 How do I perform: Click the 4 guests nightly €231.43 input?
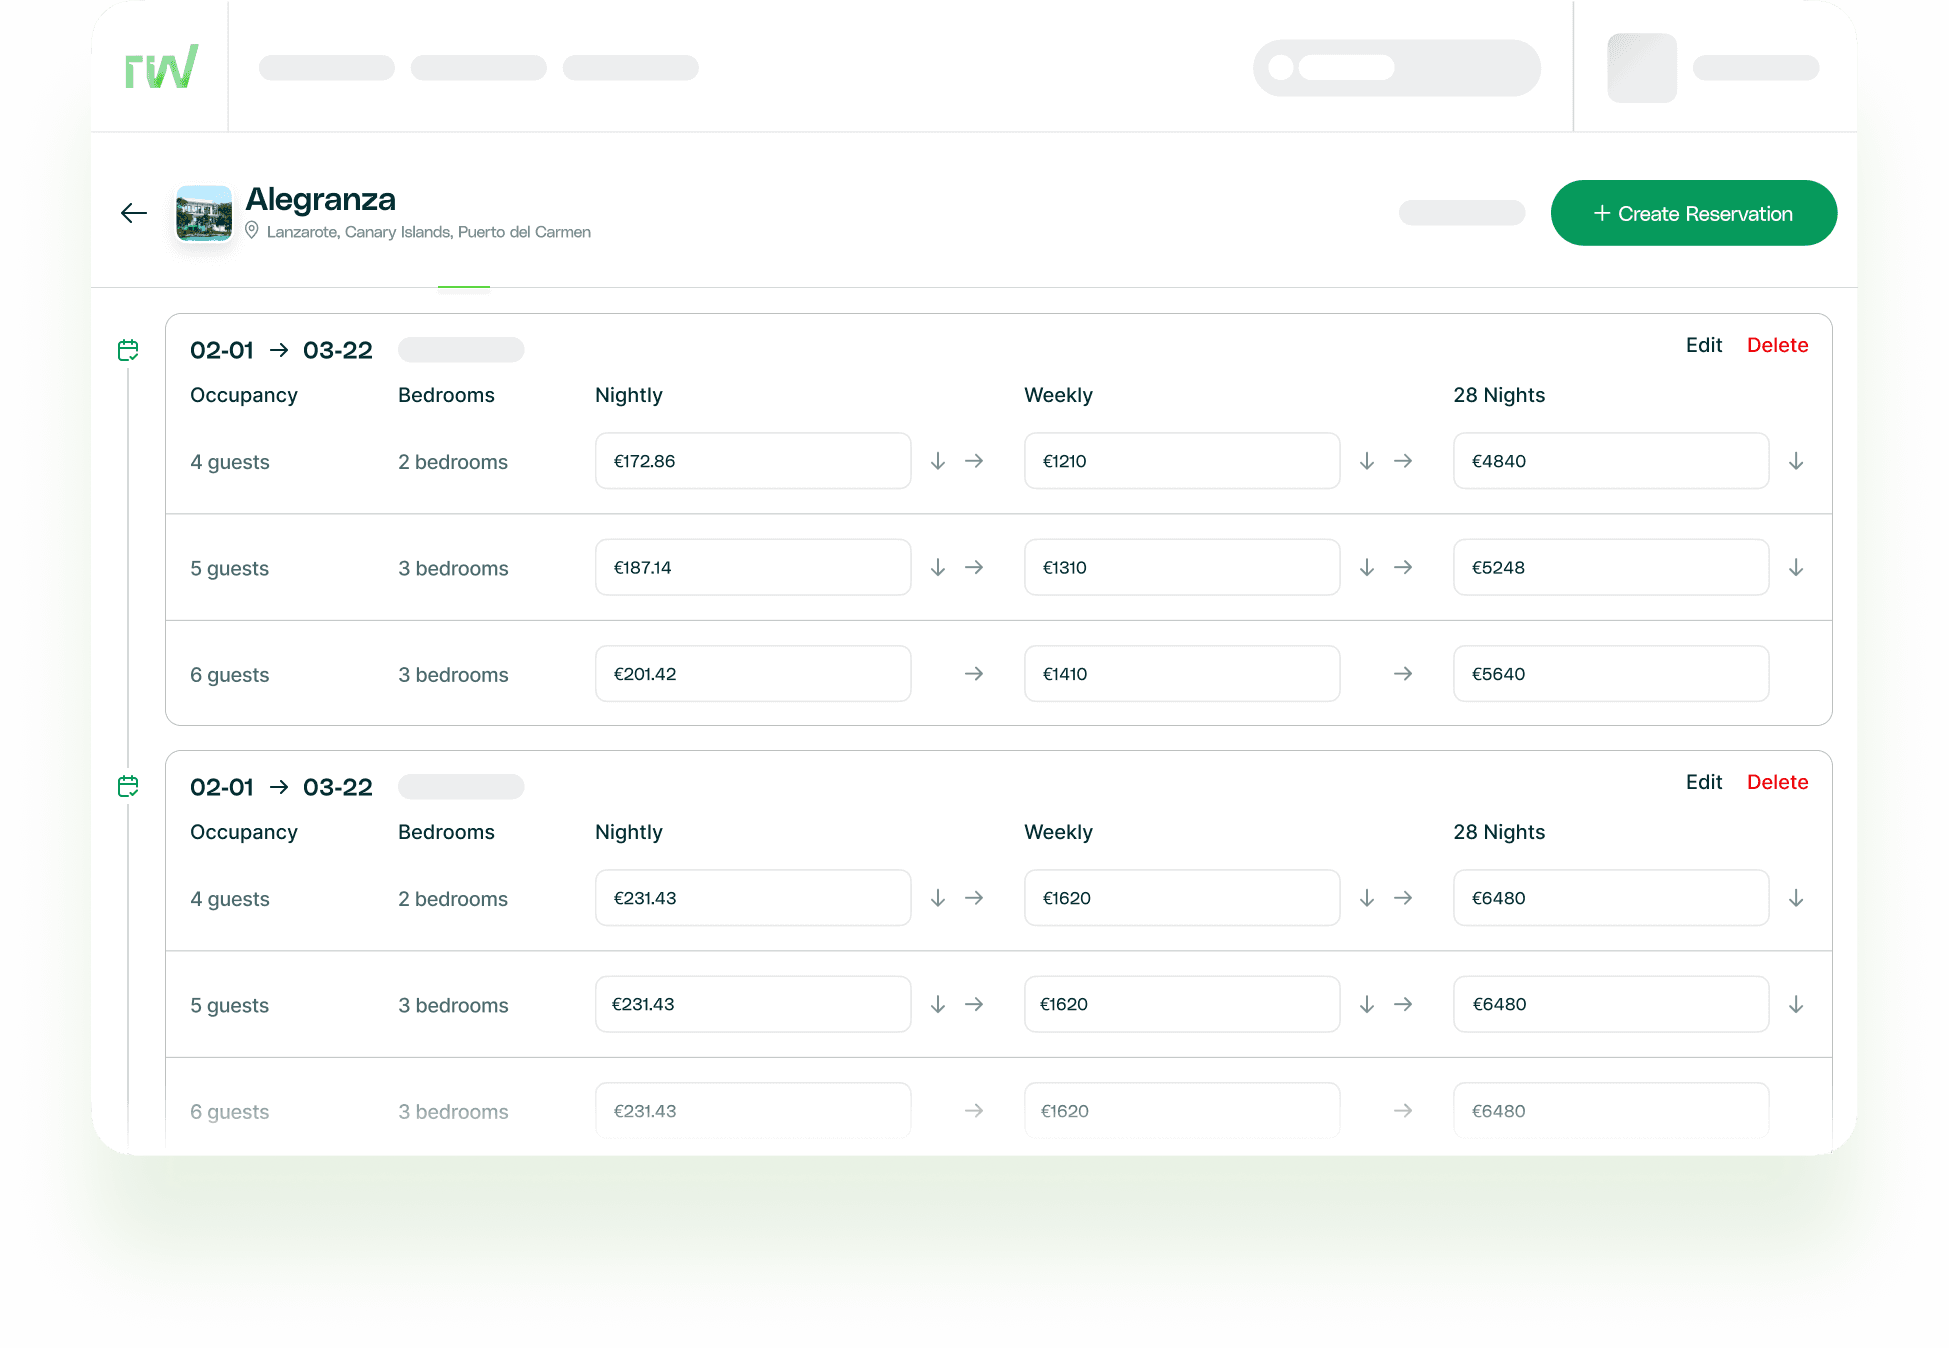coord(753,898)
